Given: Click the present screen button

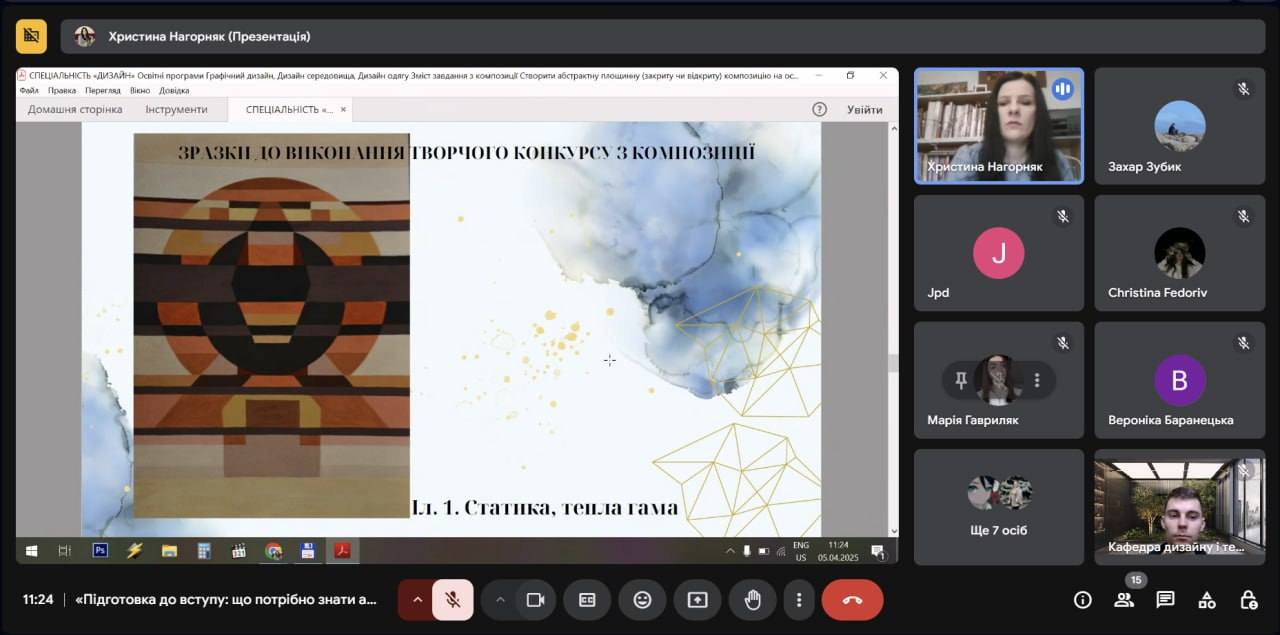Looking at the screenshot, I should tap(697, 600).
